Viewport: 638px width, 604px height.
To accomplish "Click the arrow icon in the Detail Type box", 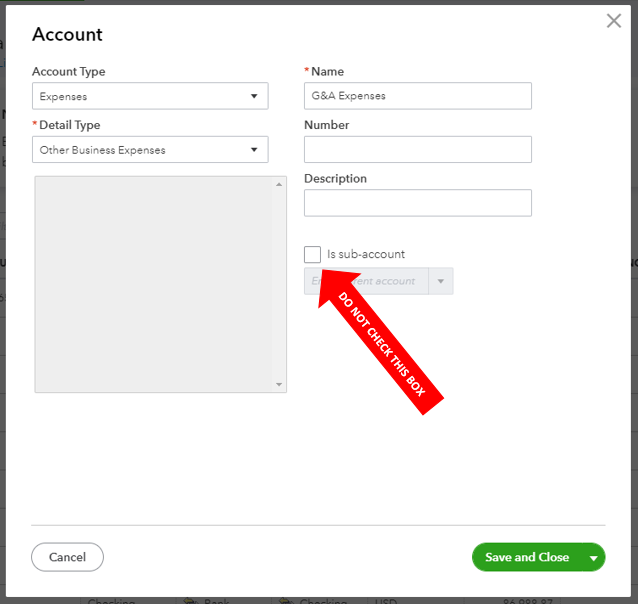I will pos(254,150).
